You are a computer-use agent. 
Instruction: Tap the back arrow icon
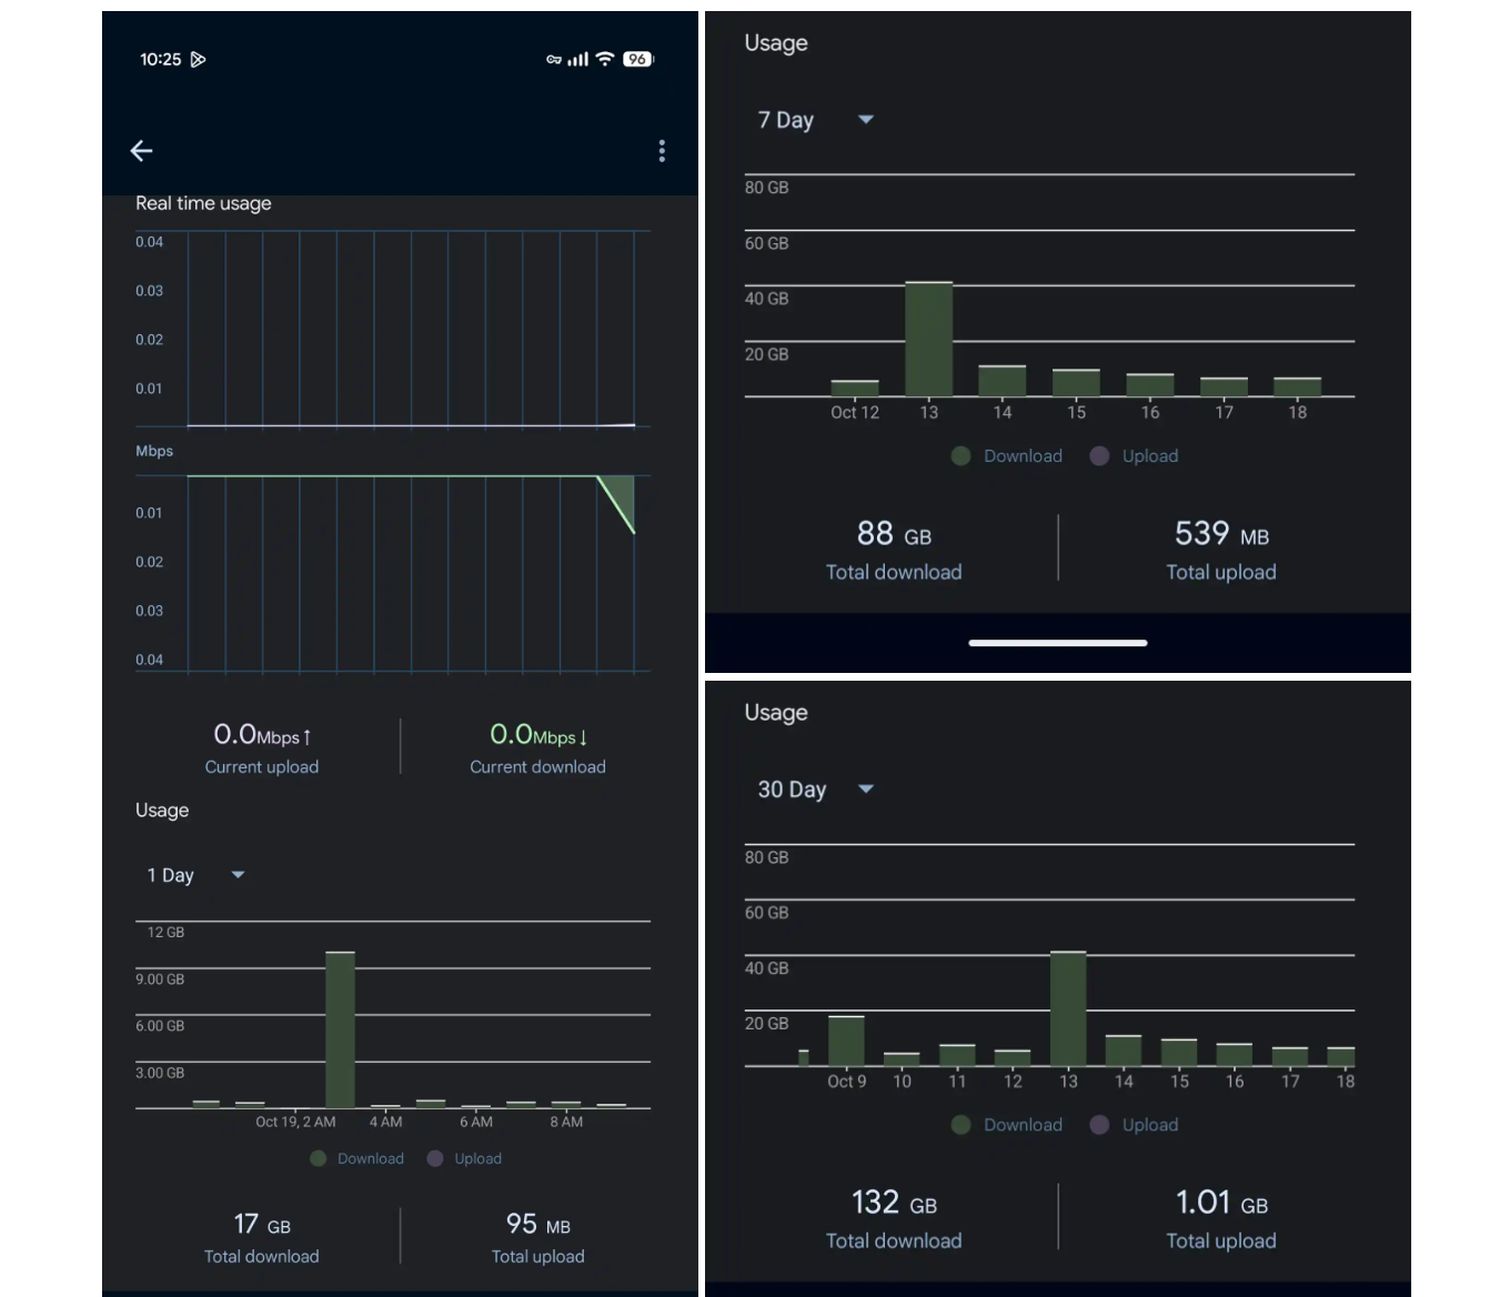point(142,151)
